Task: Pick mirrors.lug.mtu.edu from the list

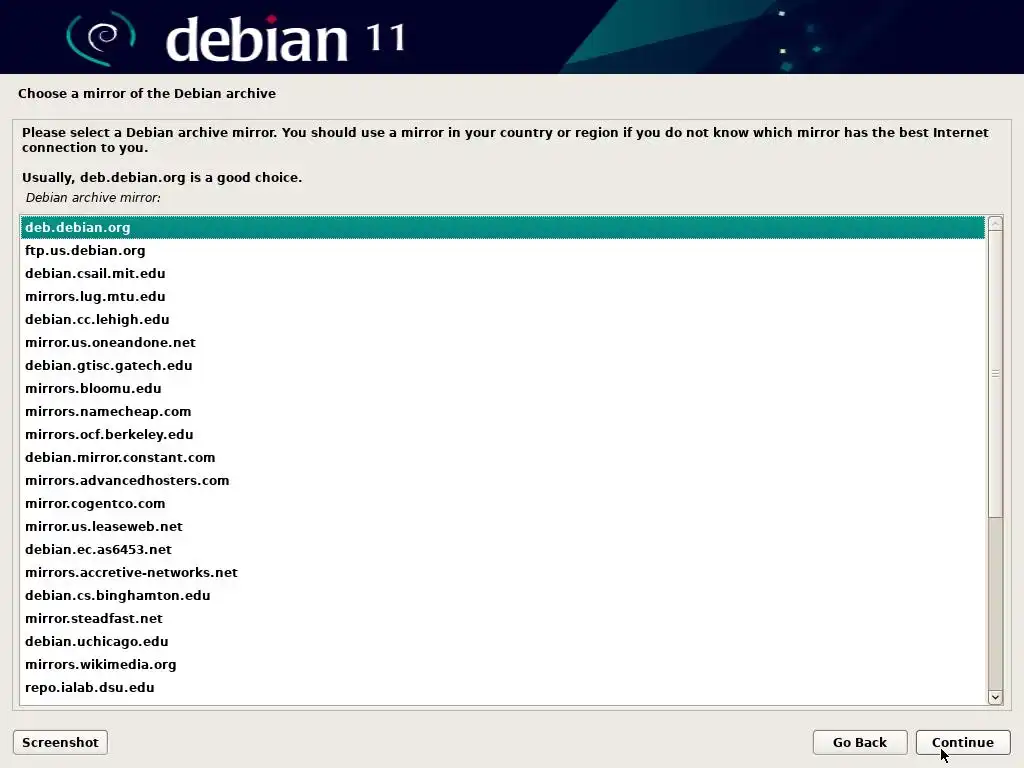Action: tap(502, 296)
